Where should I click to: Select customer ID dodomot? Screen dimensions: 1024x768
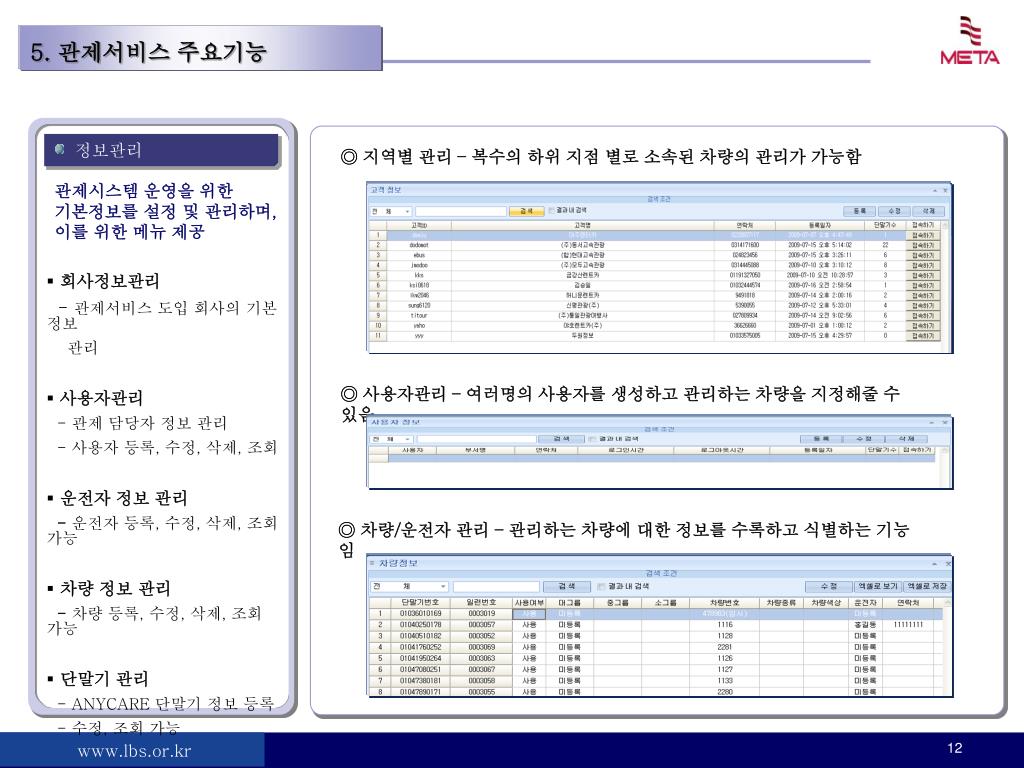(x=419, y=246)
